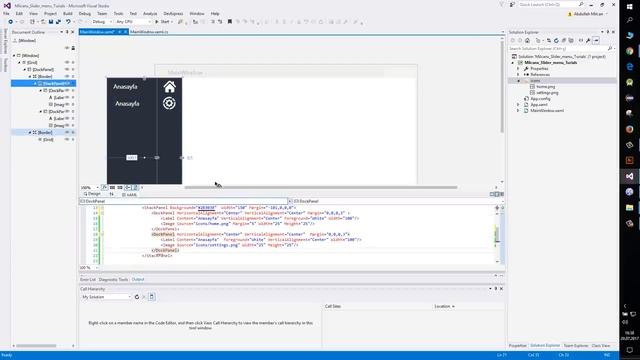
Task: Click the Preview Selected Items toolbar button
Action: point(596,40)
